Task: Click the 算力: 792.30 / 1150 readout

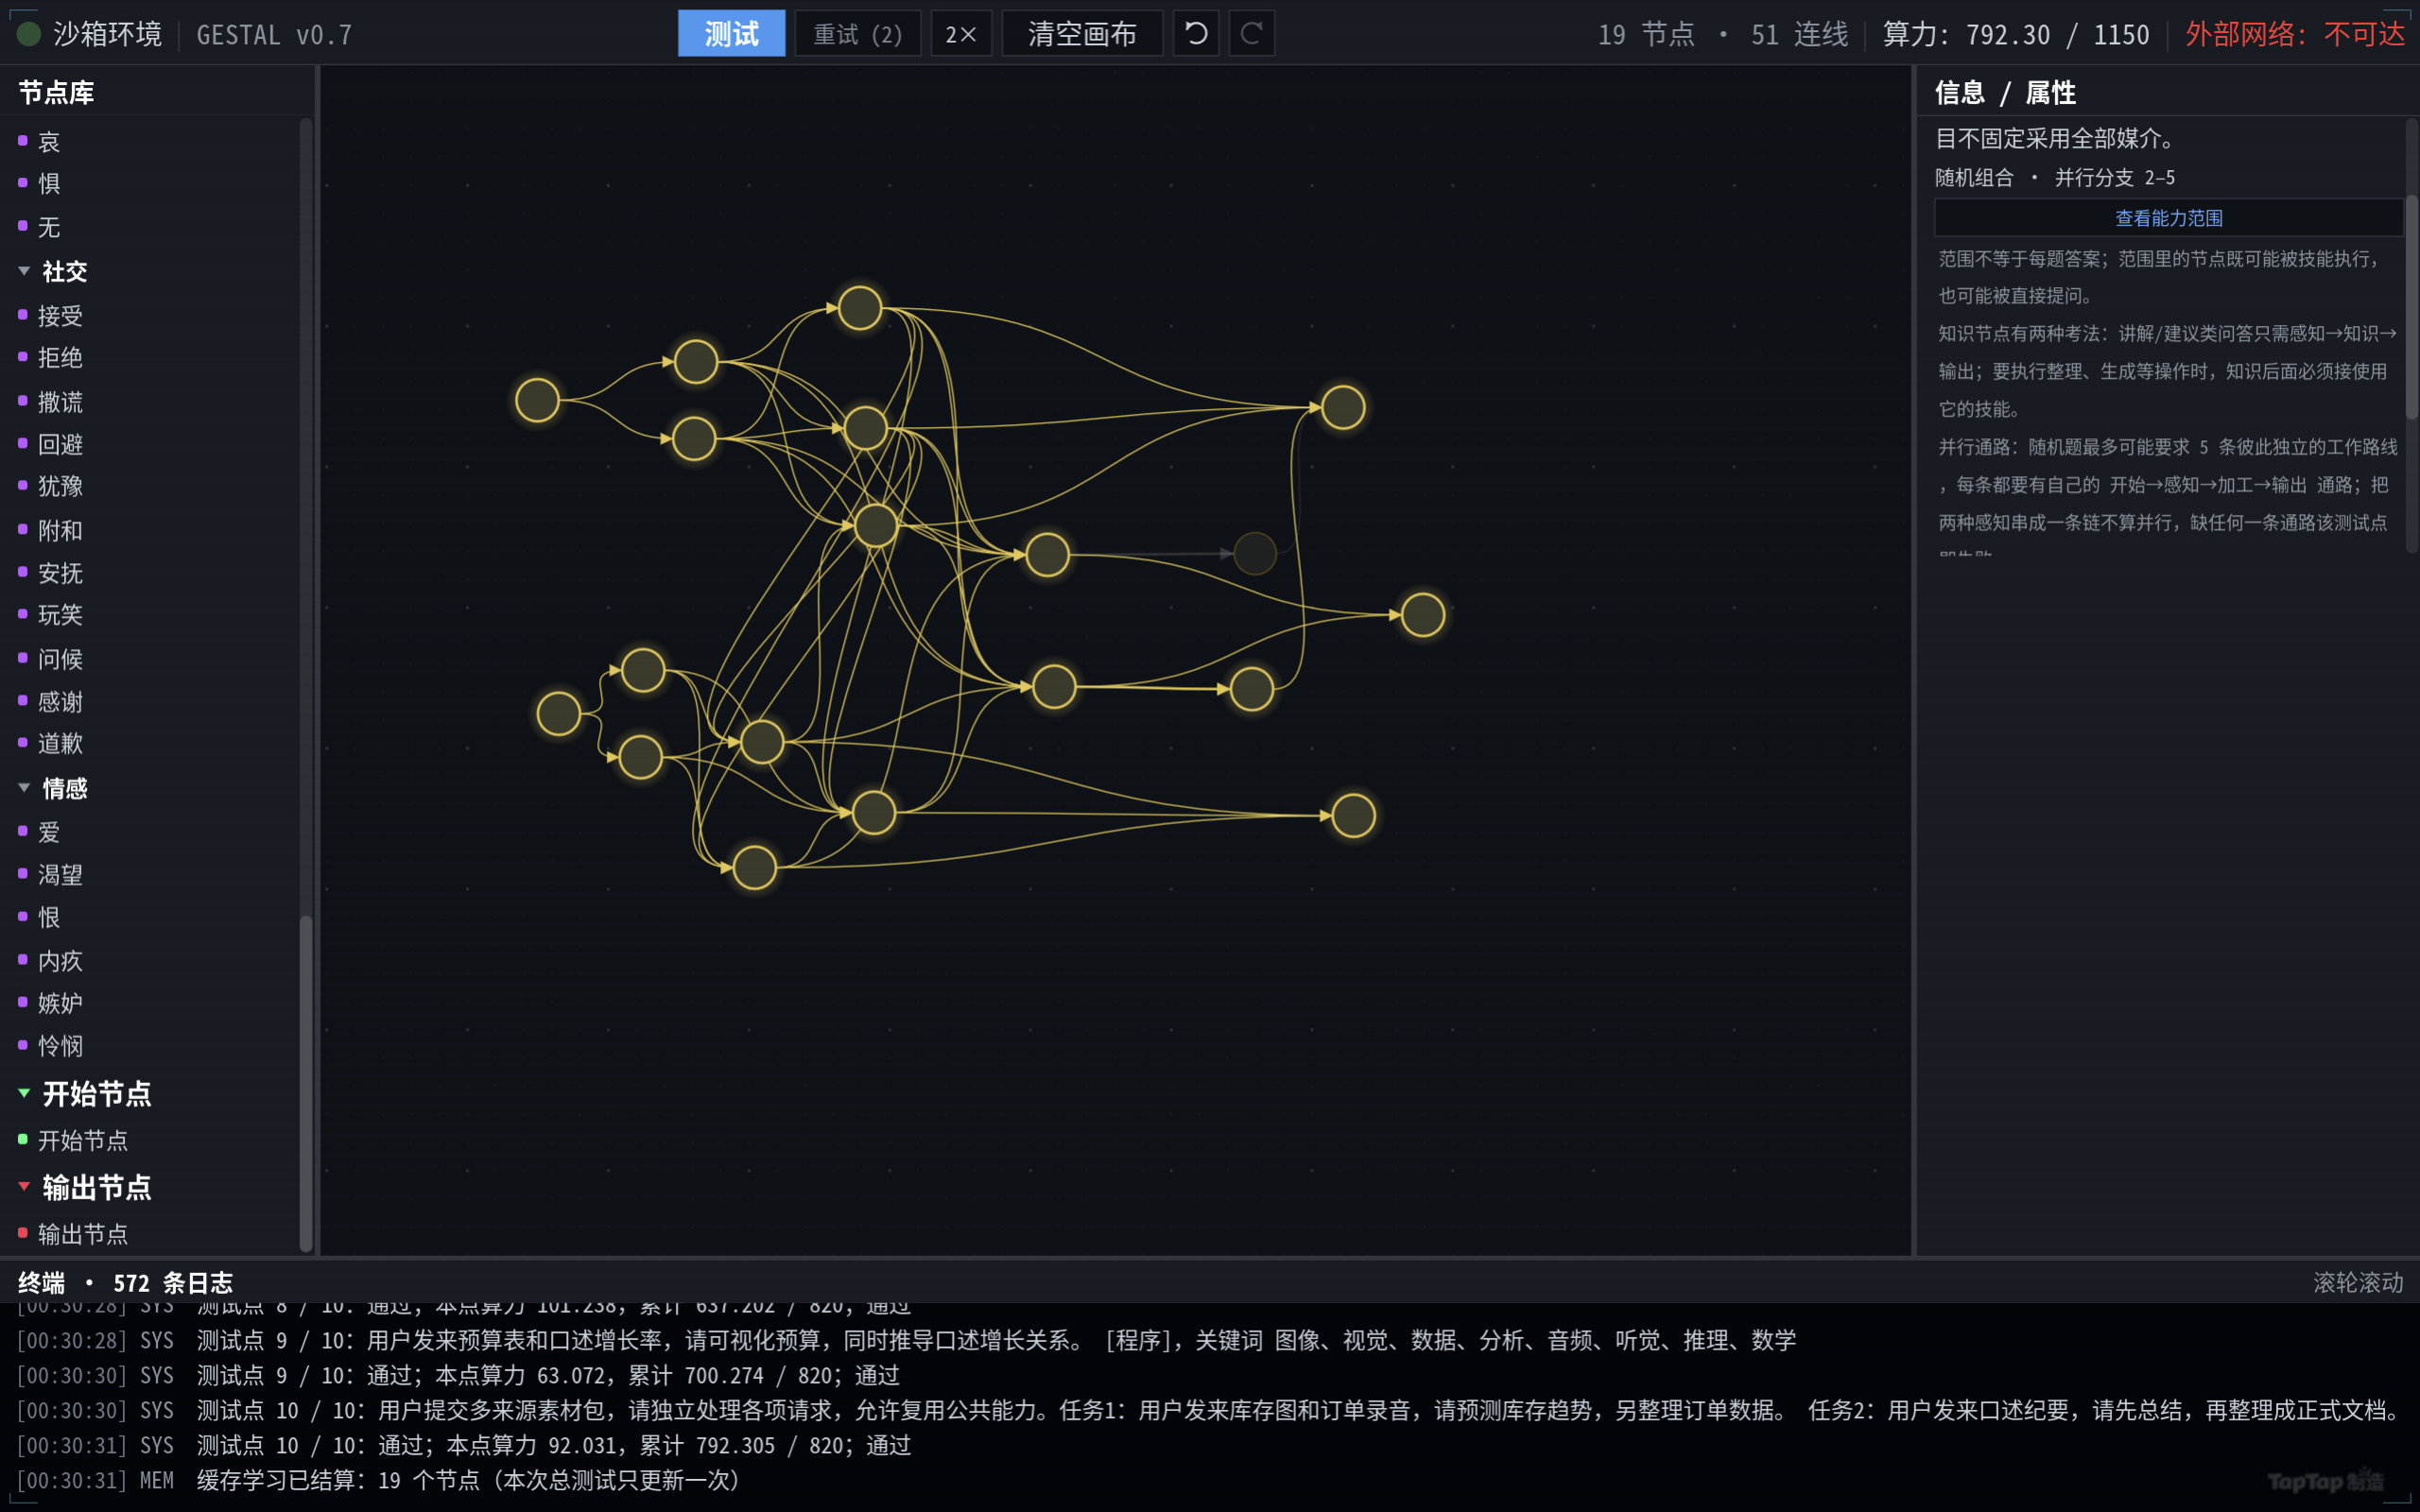Action: pyautogui.click(x=2016, y=34)
